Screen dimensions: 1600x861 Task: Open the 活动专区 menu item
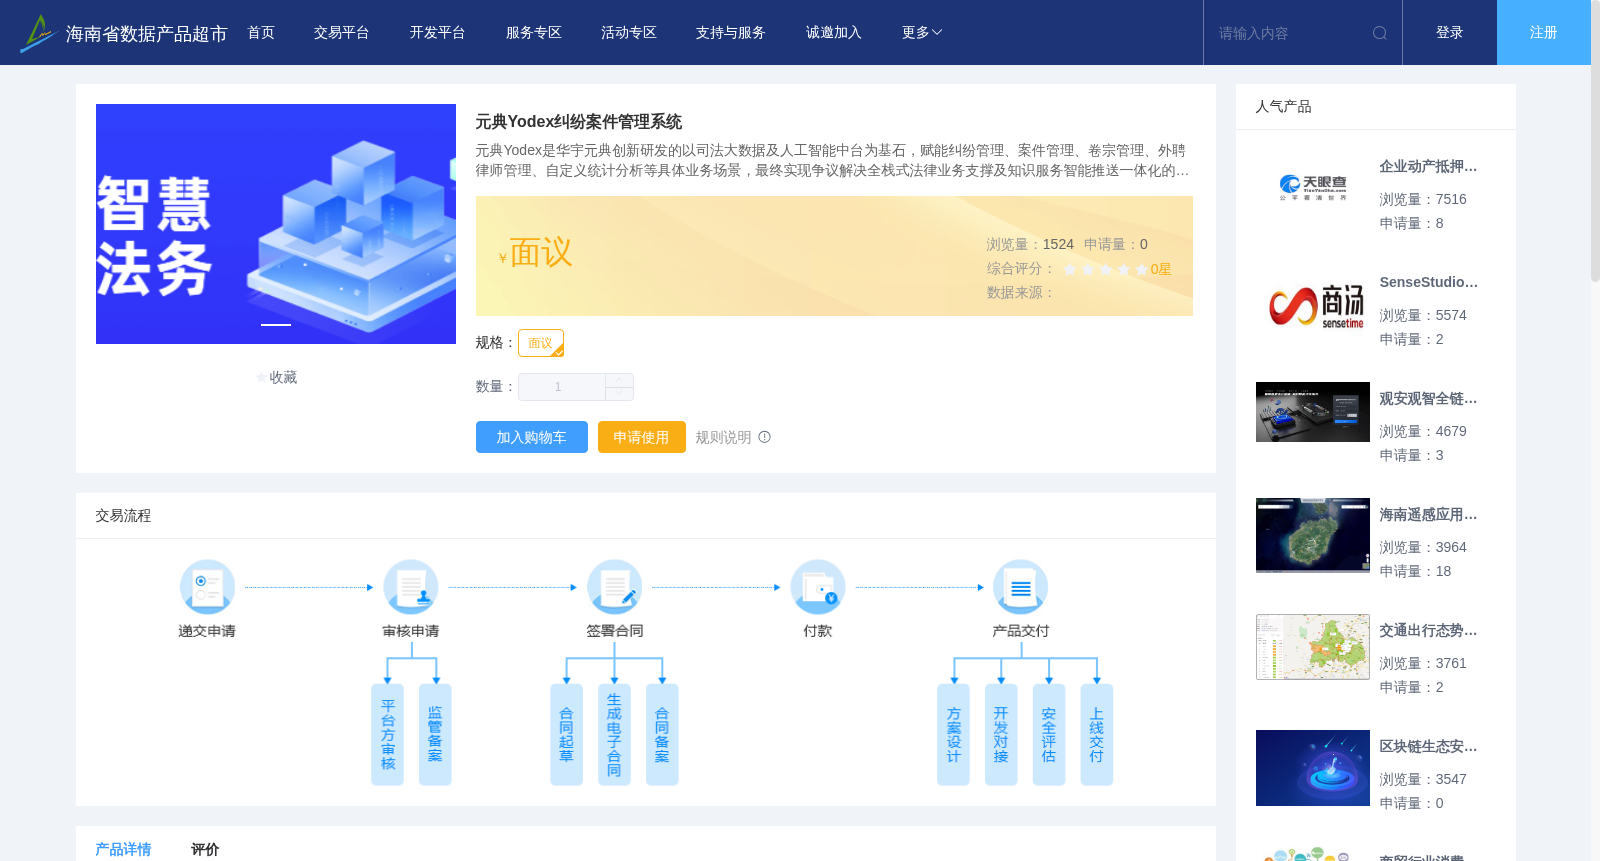tap(629, 33)
